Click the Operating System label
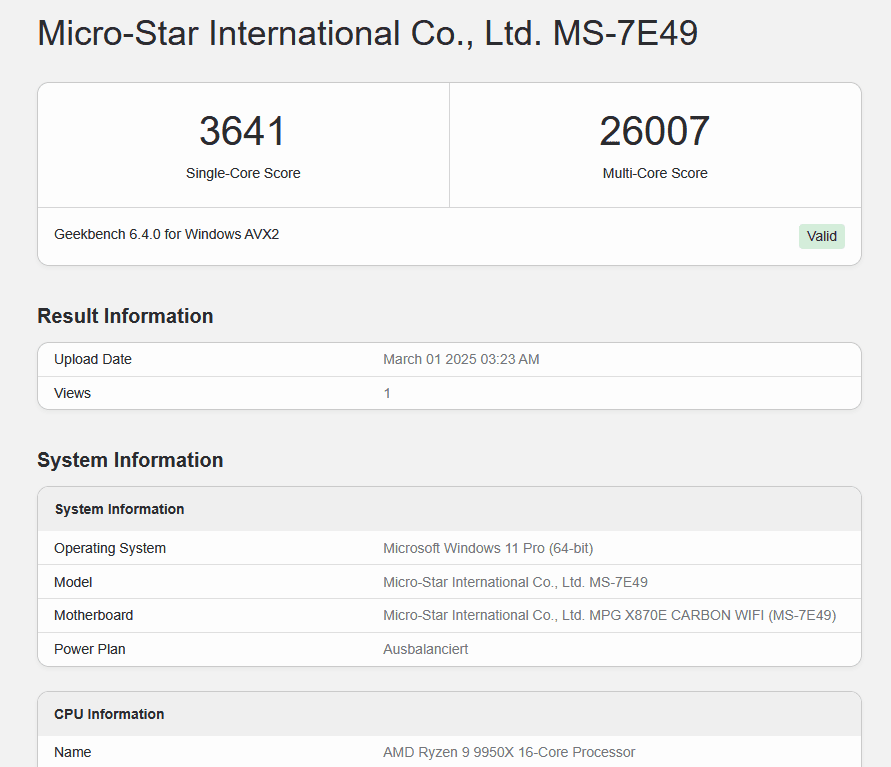 tap(110, 548)
